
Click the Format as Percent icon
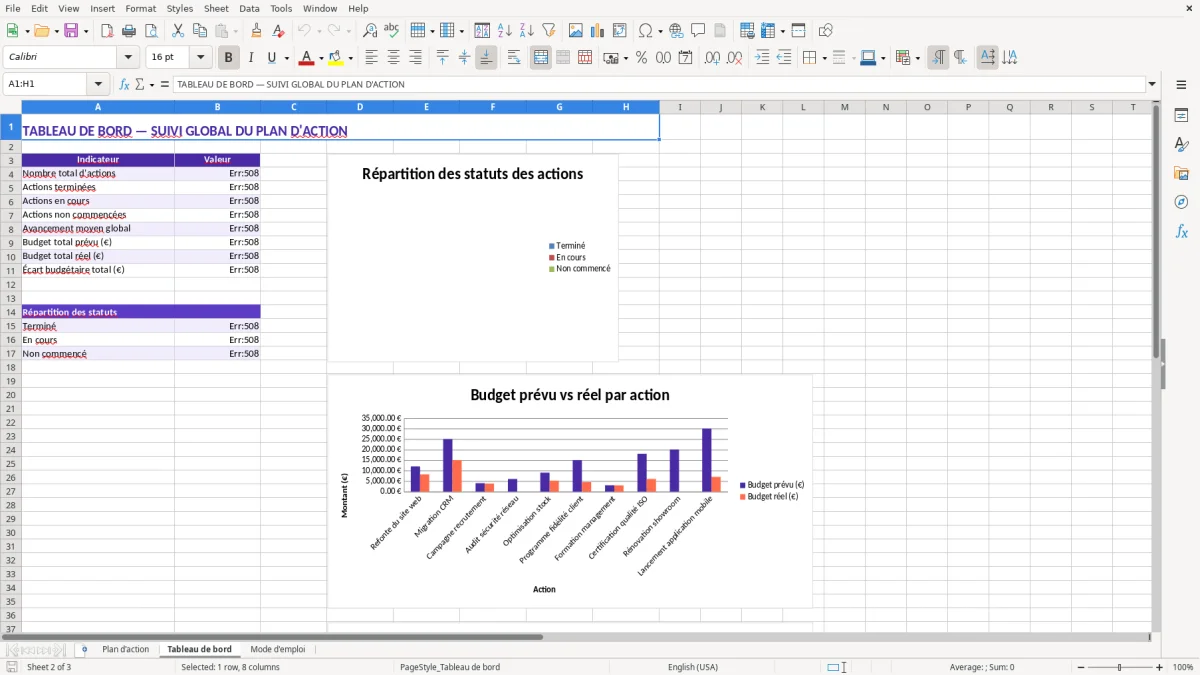pyautogui.click(x=641, y=58)
